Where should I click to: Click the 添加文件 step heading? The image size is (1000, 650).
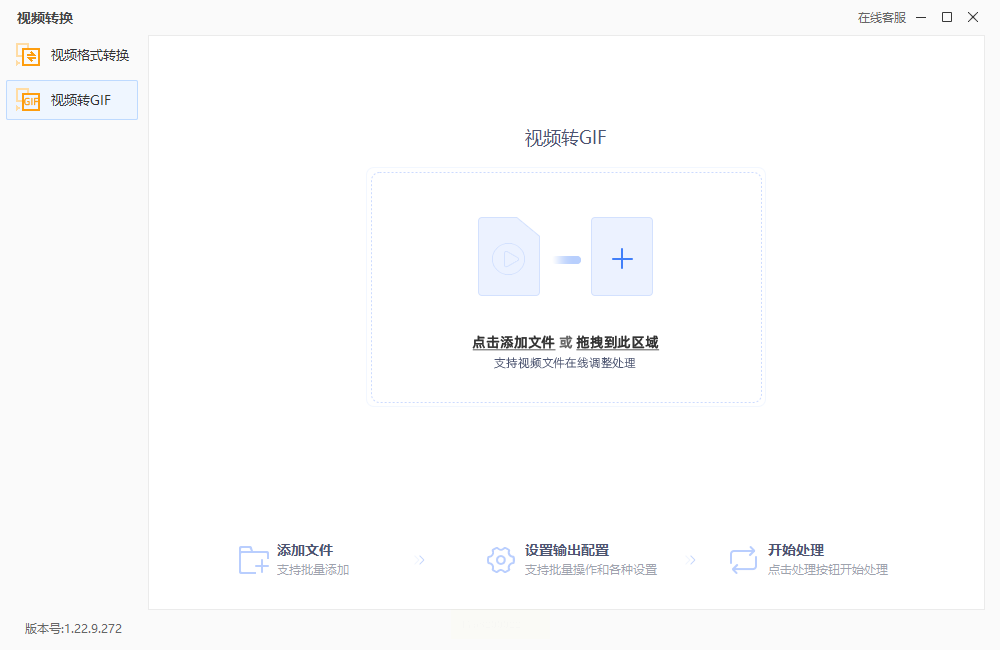tap(305, 550)
